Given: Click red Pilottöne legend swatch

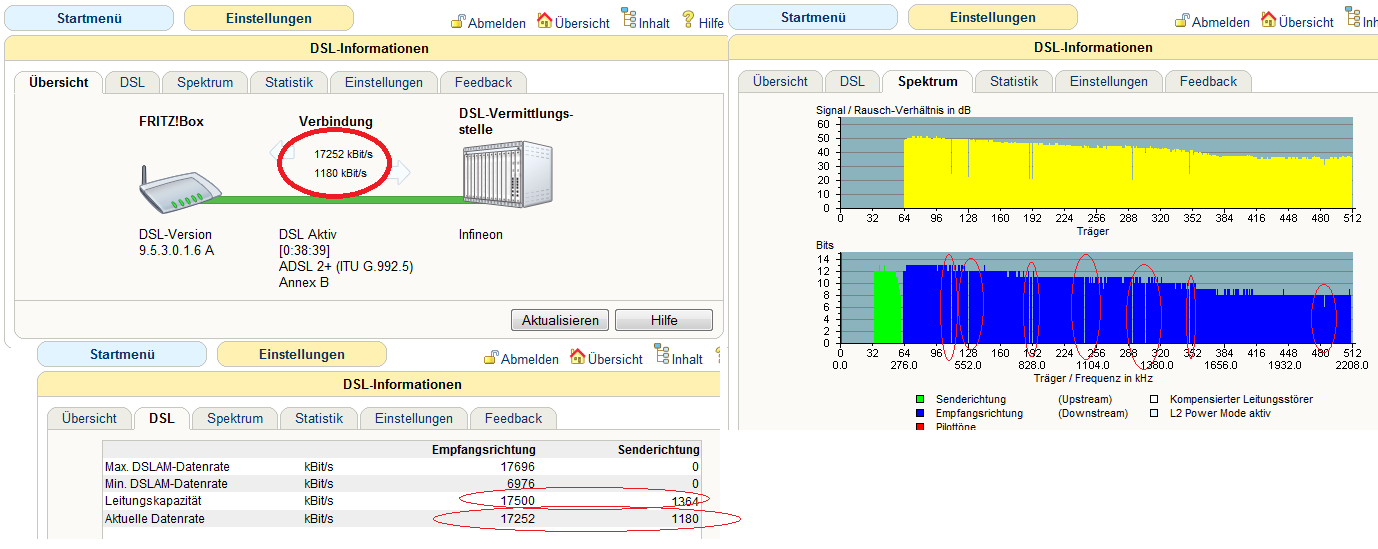Looking at the screenshot, I should 920,427.
